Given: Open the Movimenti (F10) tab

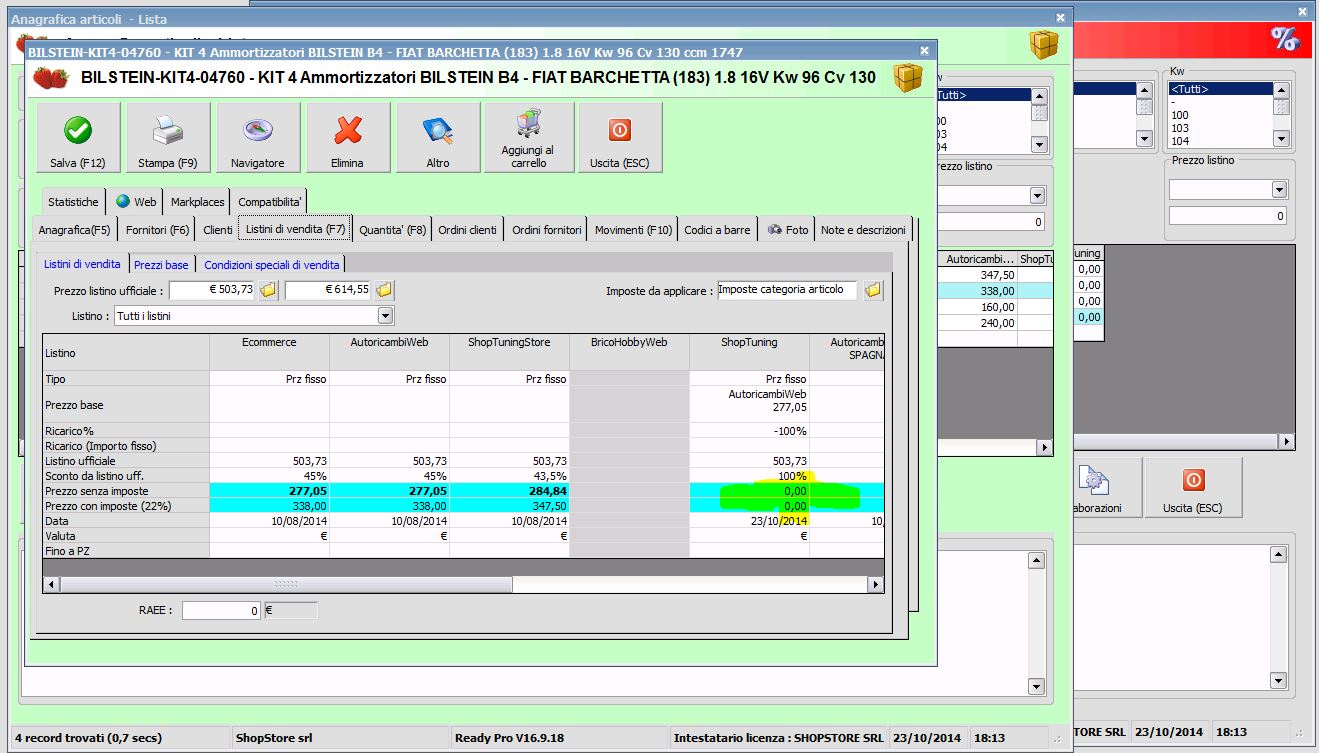Looking at the screenshot, I should 633,230.
